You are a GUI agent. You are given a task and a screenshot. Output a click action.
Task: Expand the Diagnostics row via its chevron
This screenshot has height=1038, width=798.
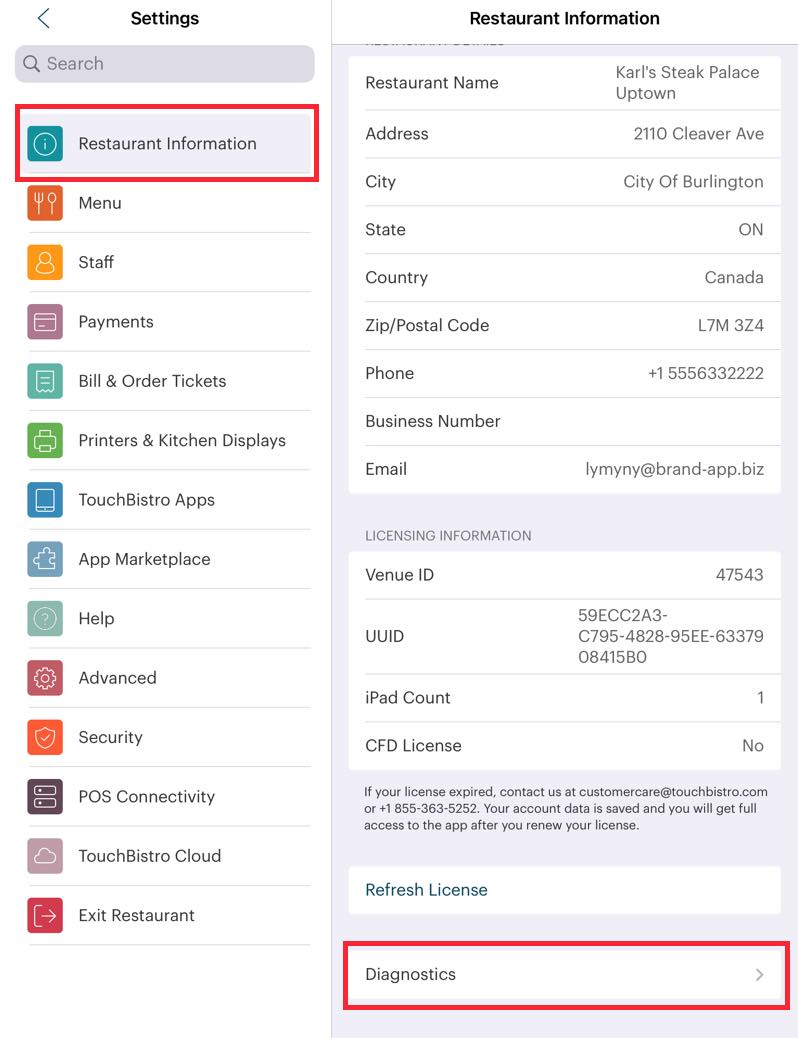760,974
